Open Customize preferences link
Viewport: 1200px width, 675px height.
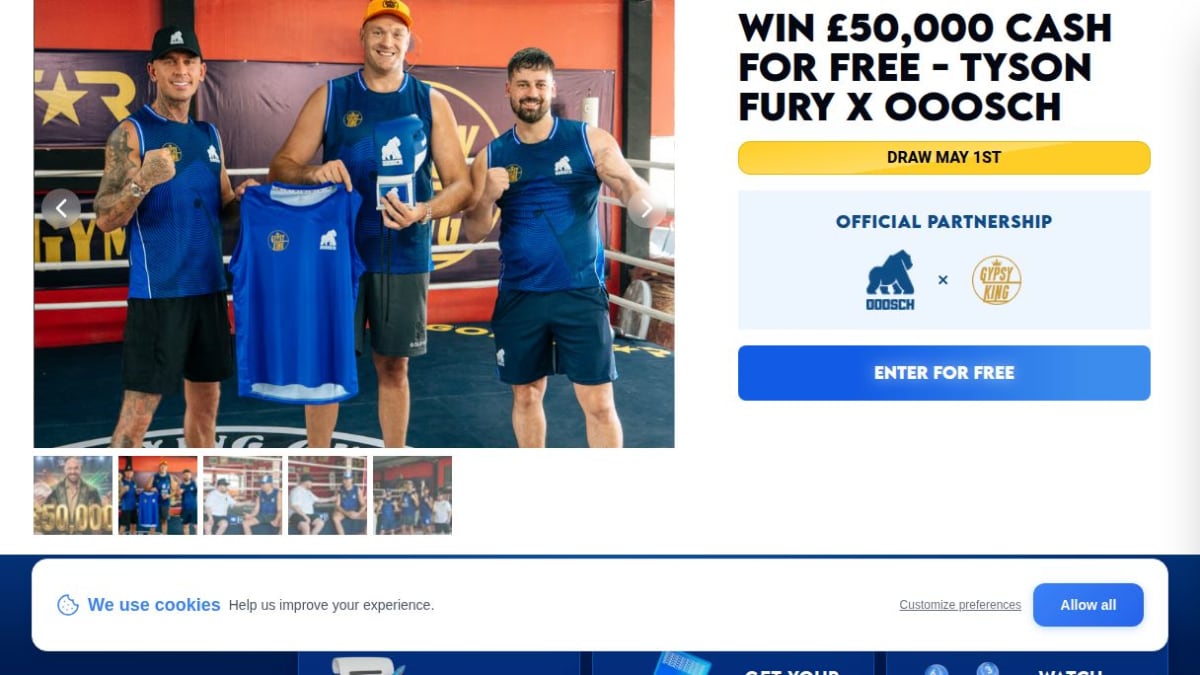click(960, 605)
